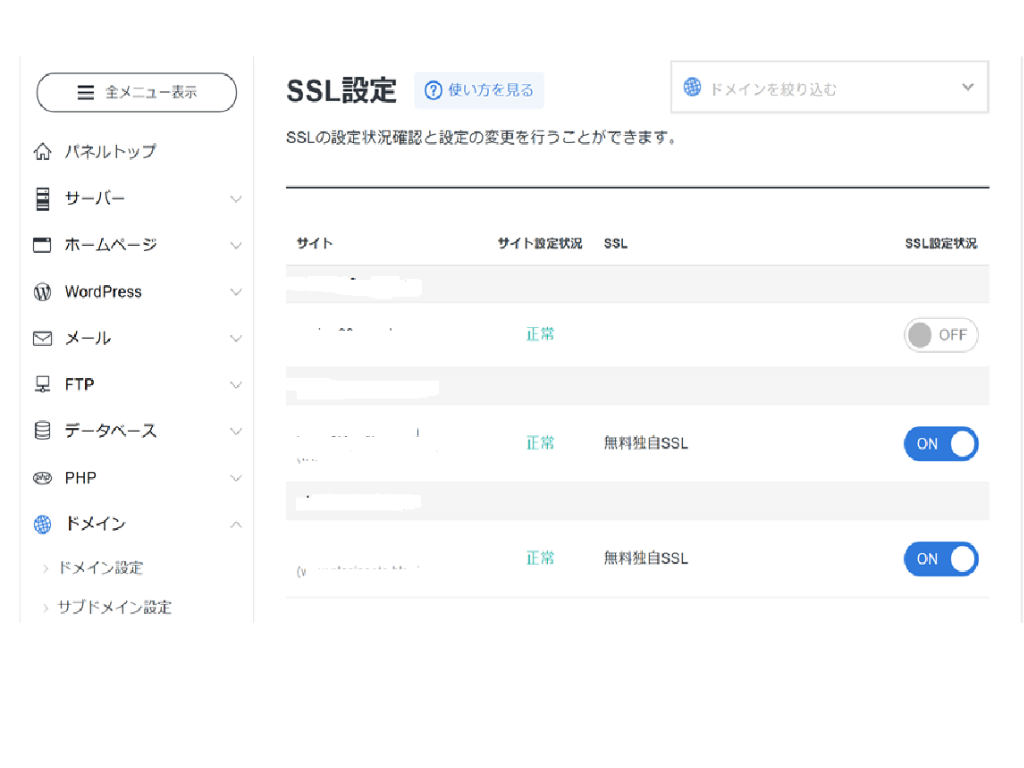Select the サーバー server icon in sidebar
This screenshot has height=768, width=1024.
42,198
